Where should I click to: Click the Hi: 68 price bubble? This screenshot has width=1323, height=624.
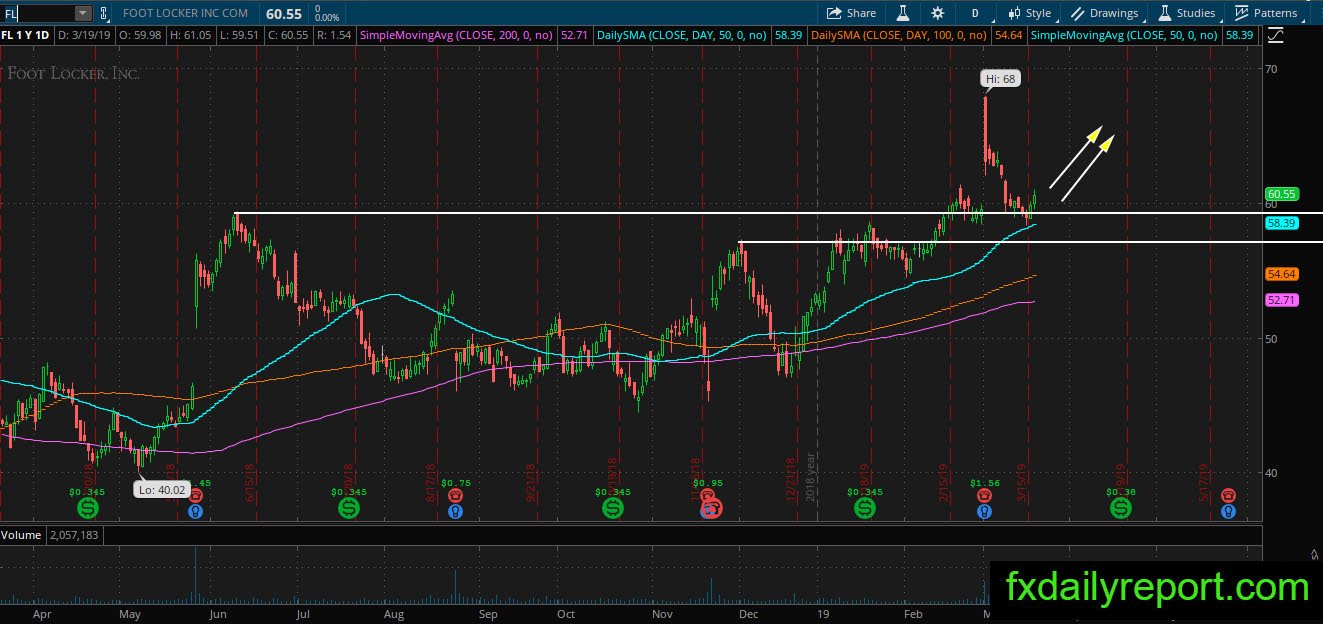pos(999,78)
